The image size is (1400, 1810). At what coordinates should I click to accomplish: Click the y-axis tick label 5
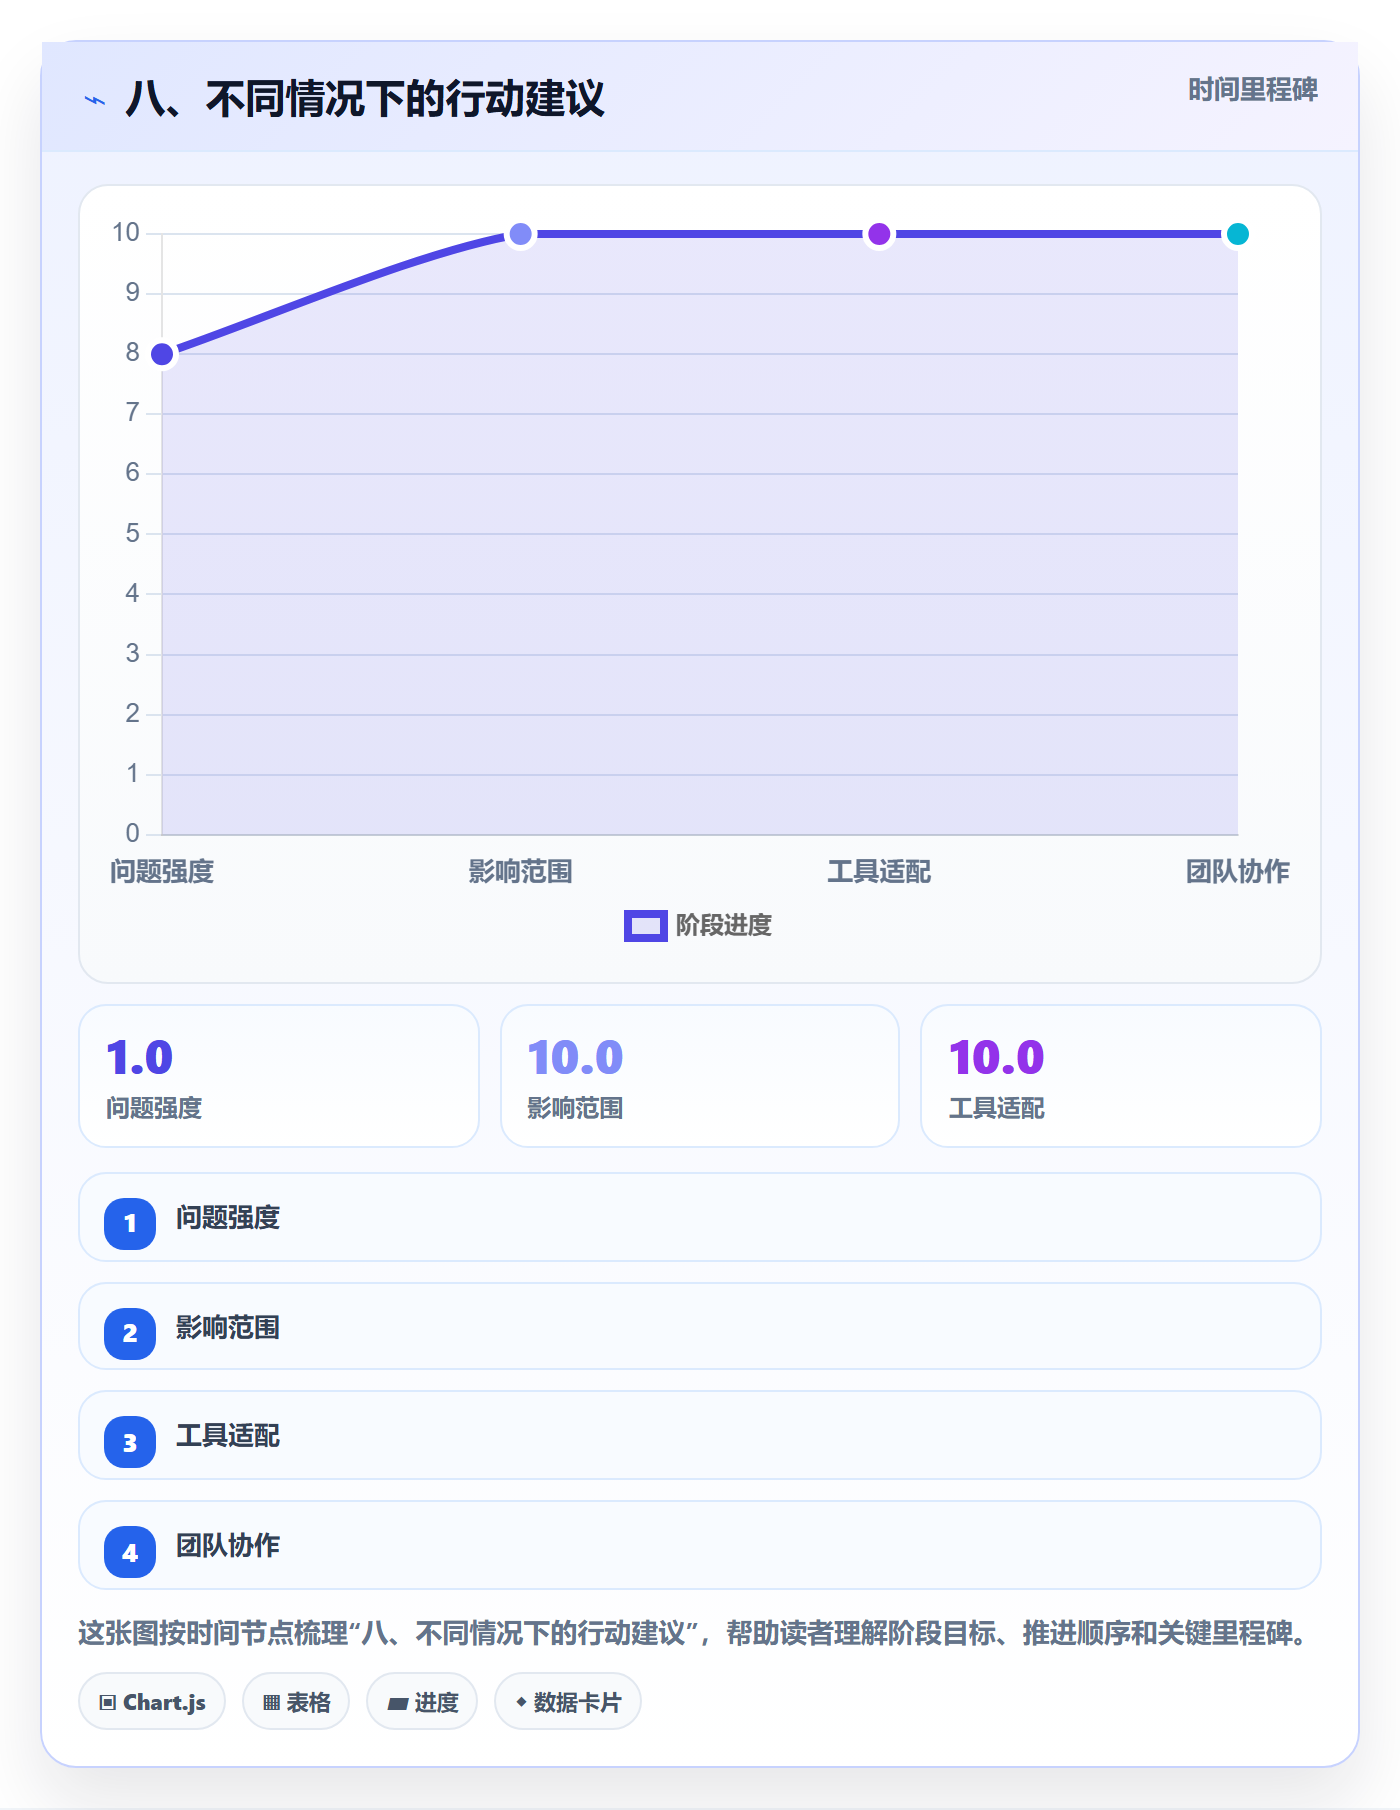click(132, 533)
